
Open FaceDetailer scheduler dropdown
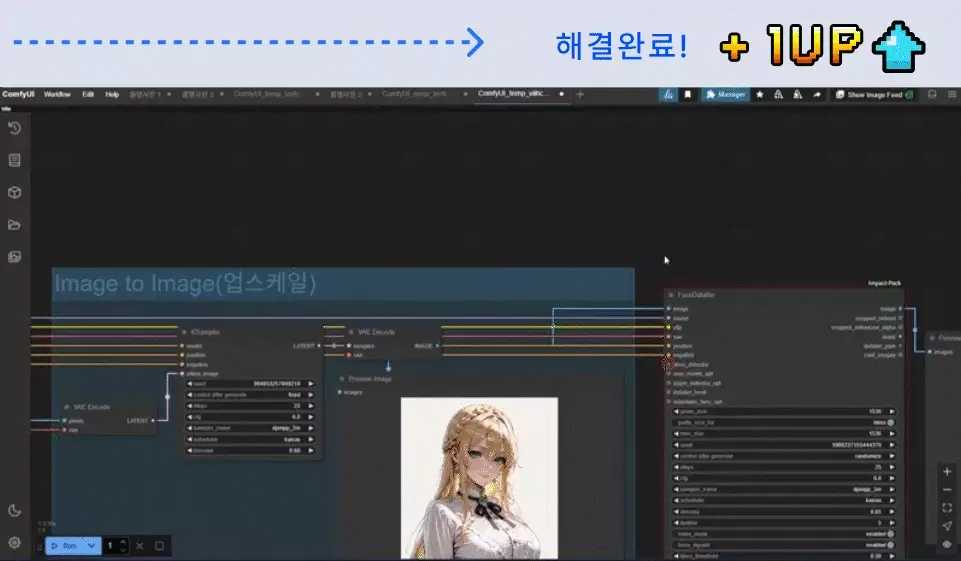[783, 500]
